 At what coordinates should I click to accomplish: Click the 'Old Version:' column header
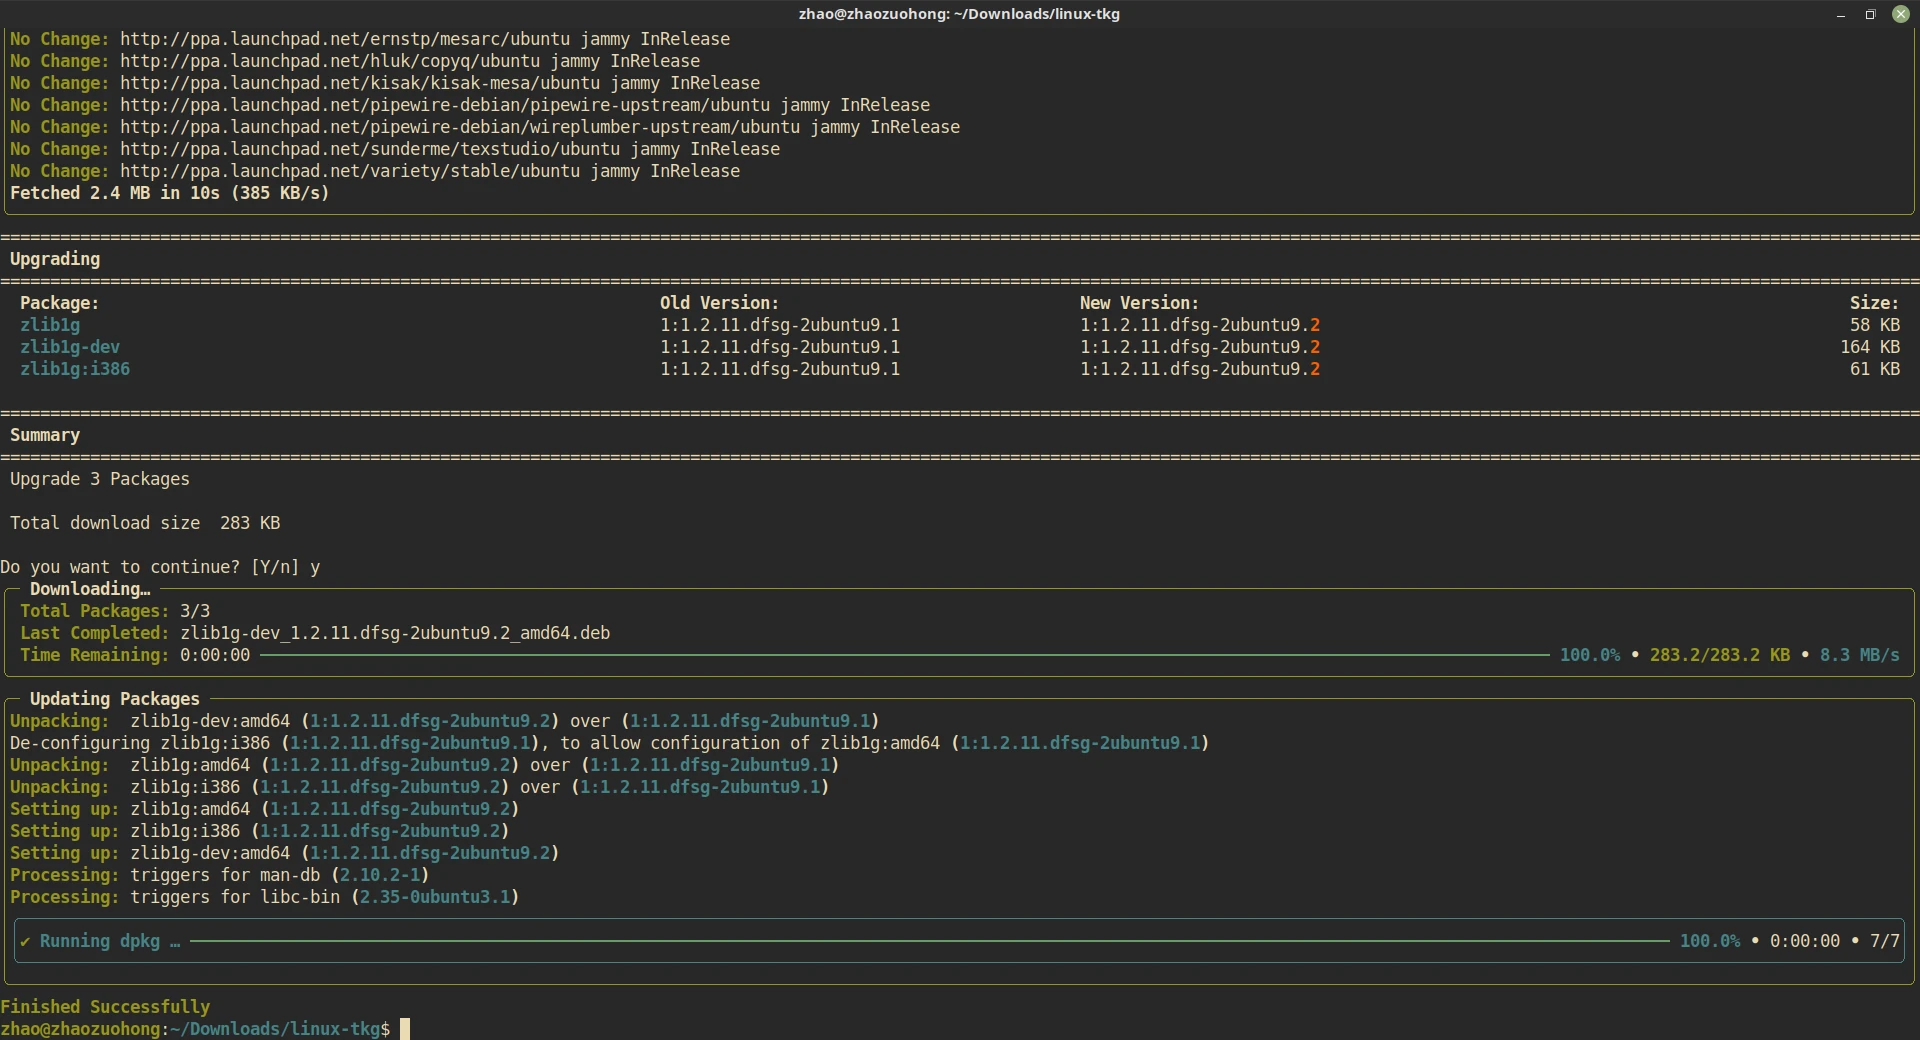(x=719, y=303)
